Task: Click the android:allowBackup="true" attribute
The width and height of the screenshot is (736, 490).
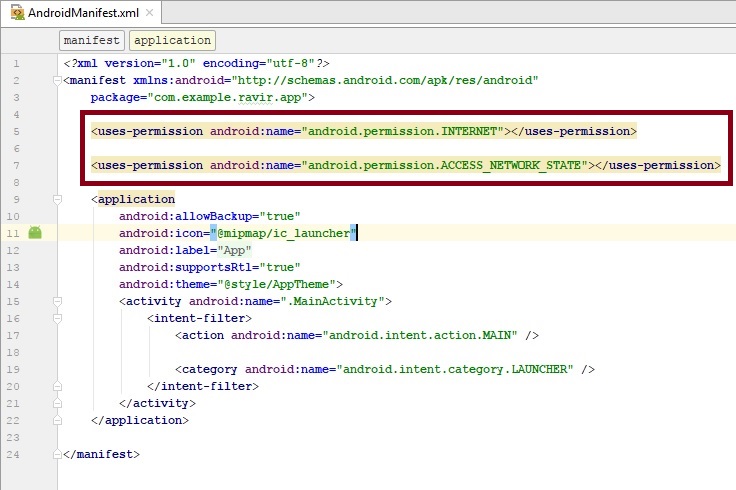Action: [x=209, y=216]
